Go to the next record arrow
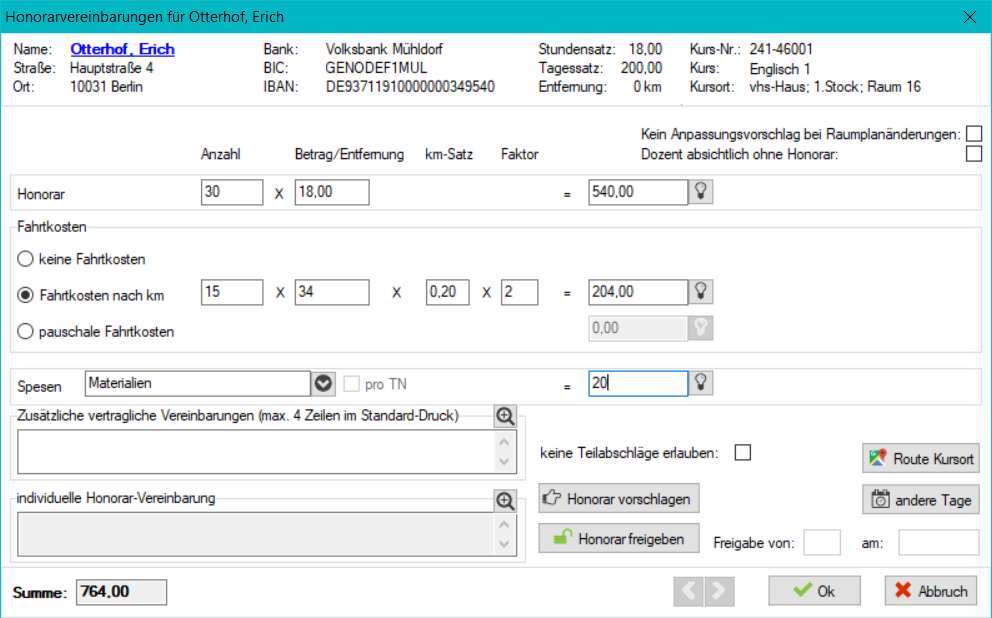The image size is (992, 618). click(x=719, y=591)
